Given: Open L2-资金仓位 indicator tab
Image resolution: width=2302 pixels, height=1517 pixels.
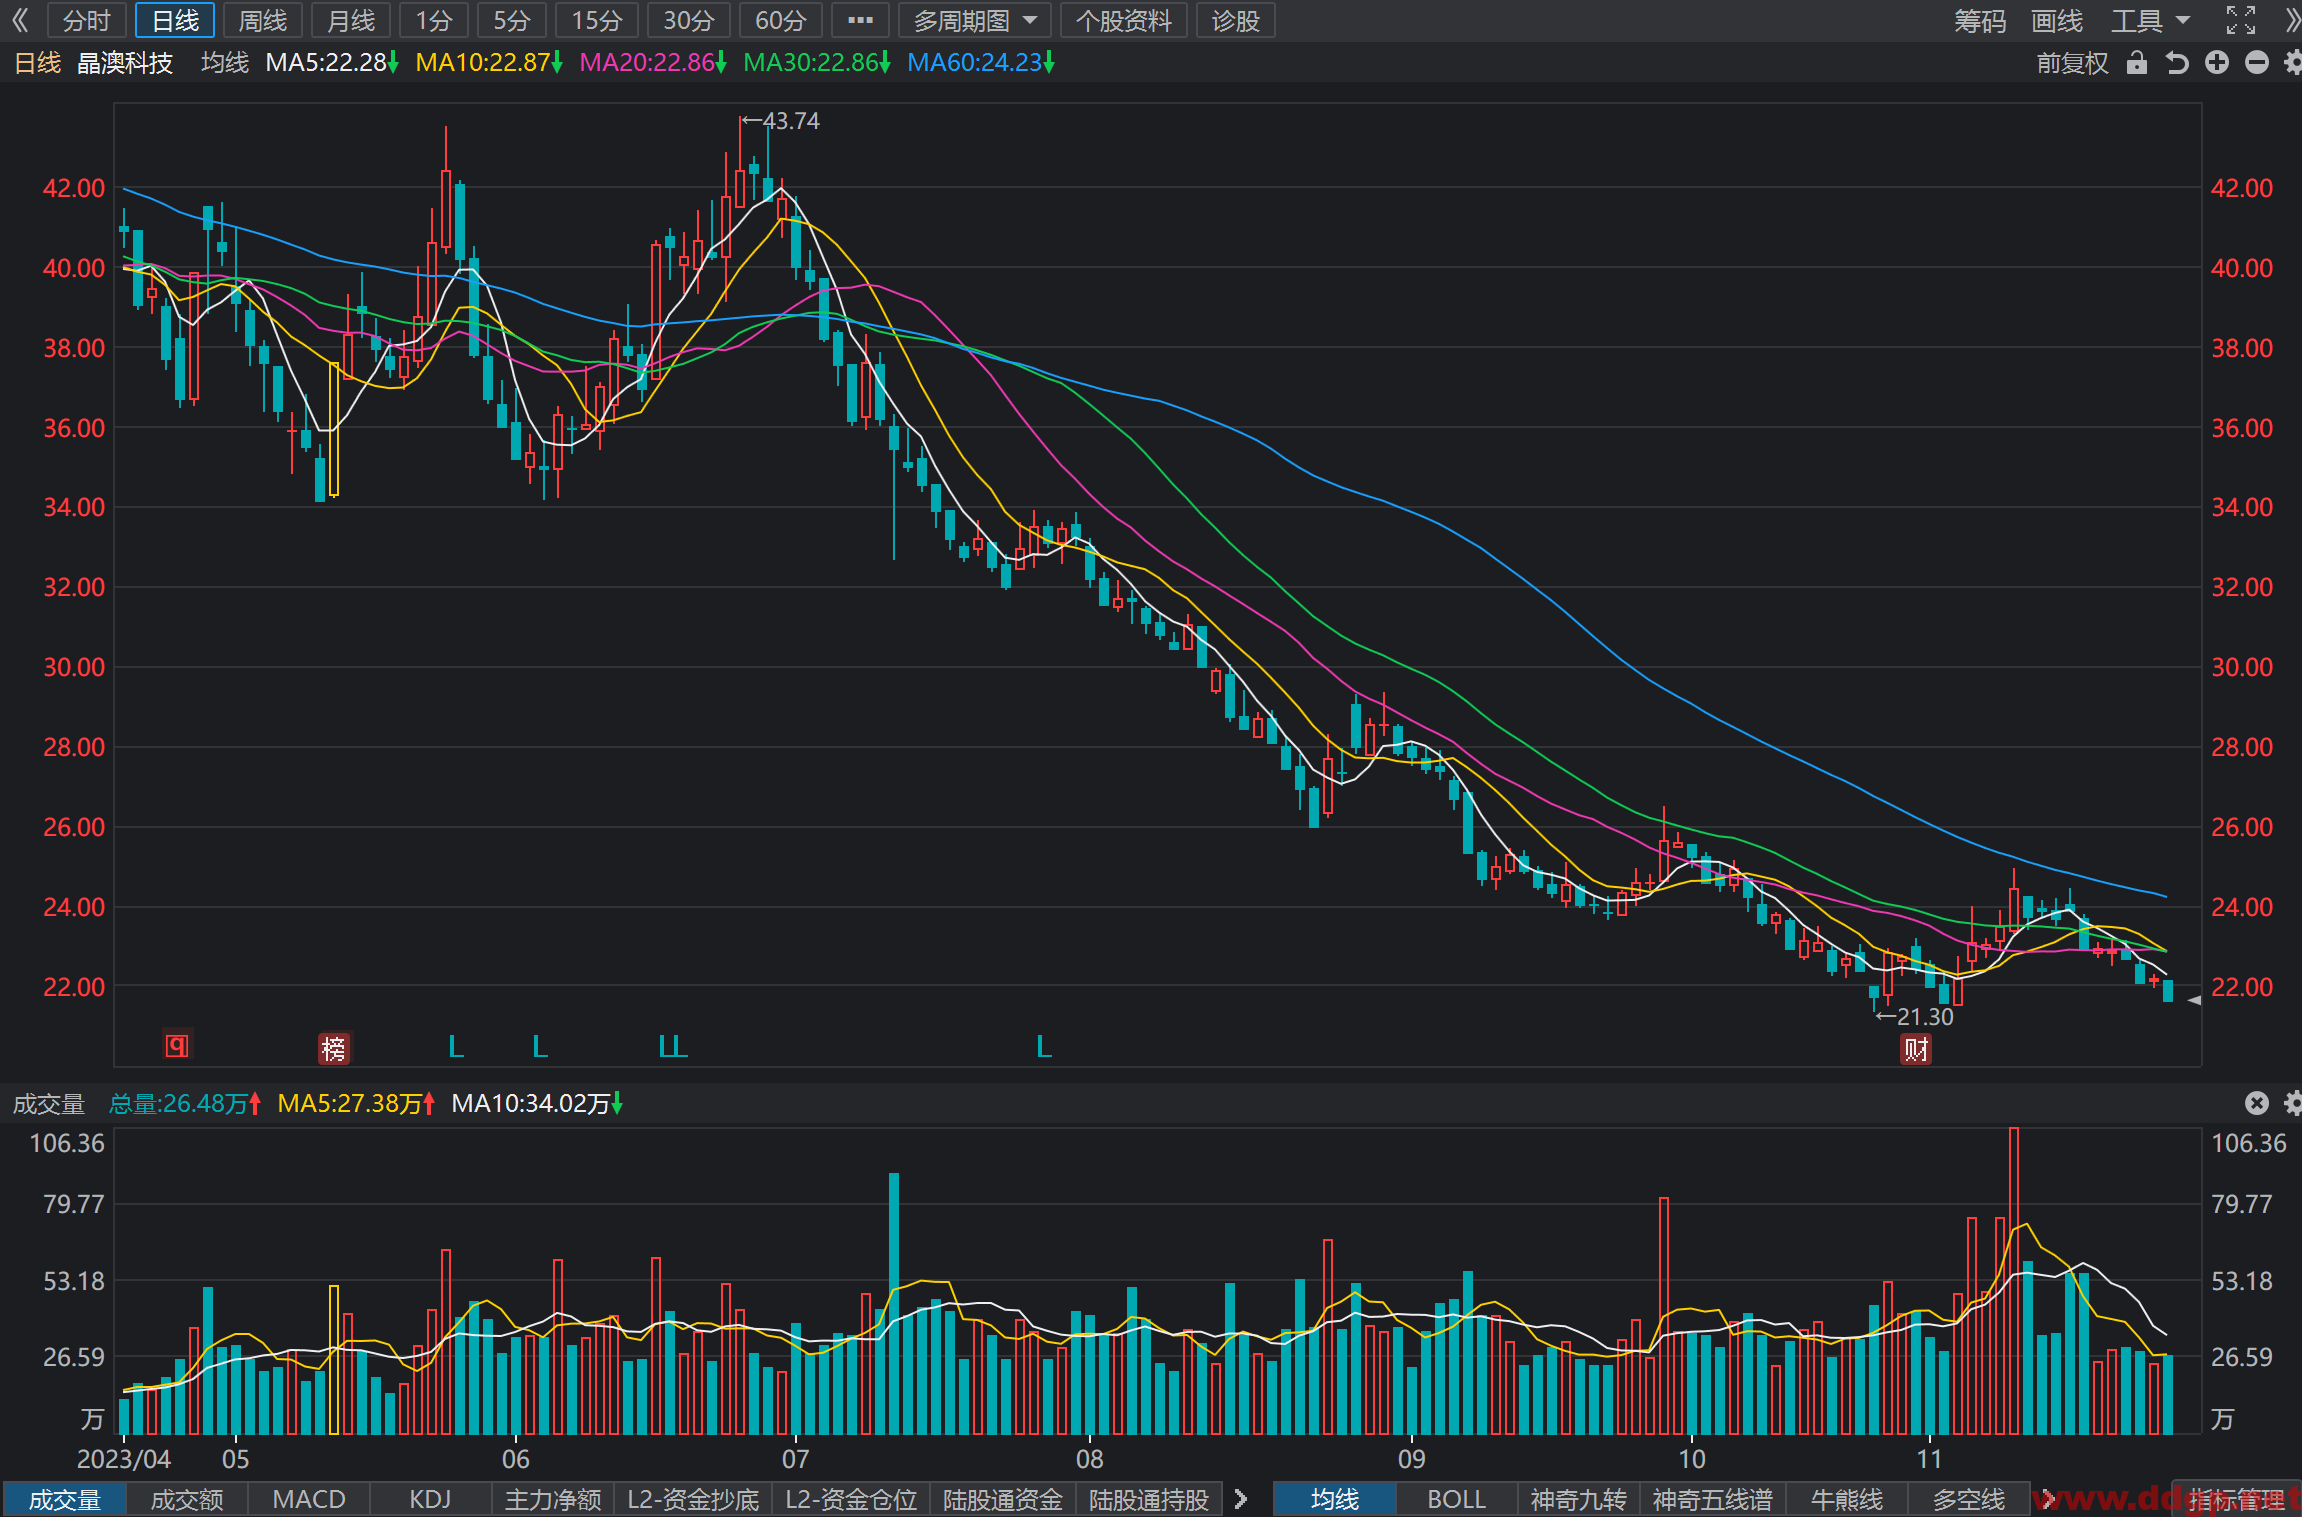Looking at the screenshot, I should click(851, 1499).
